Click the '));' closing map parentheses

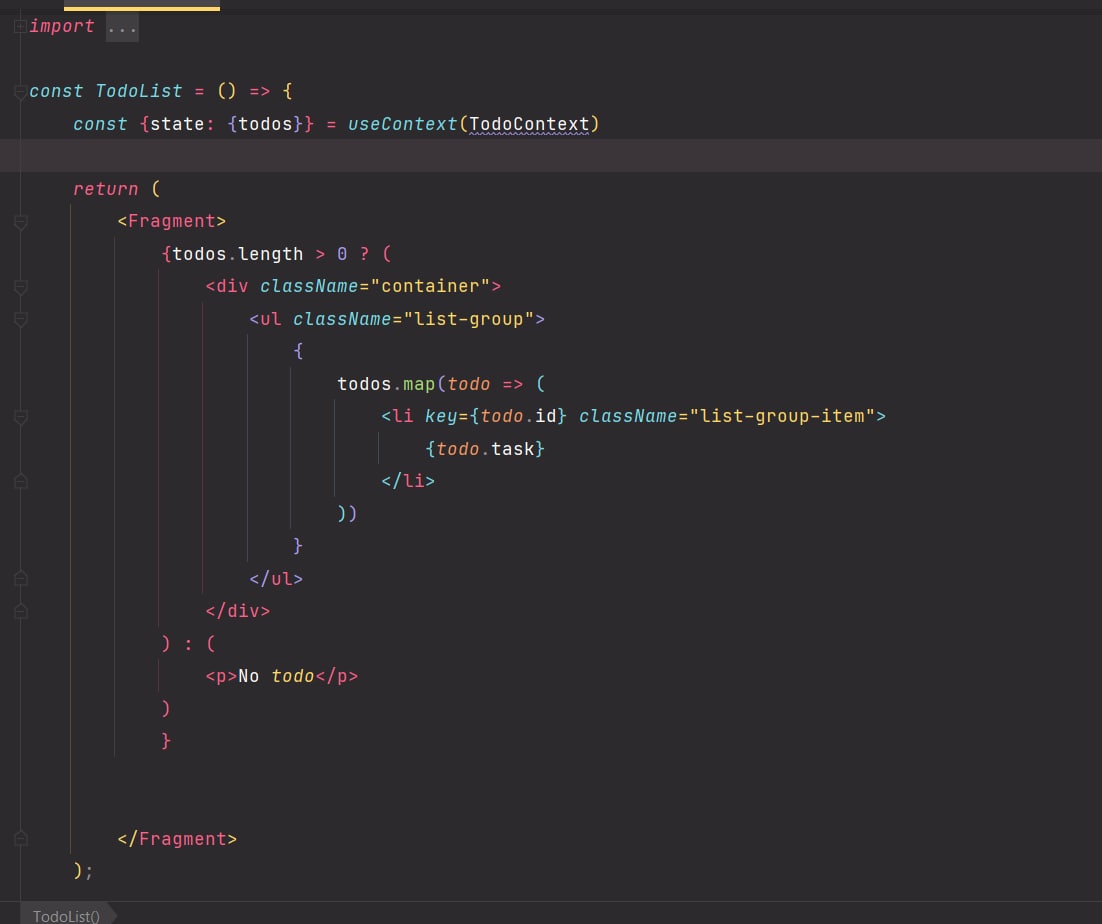click(347, 513)
